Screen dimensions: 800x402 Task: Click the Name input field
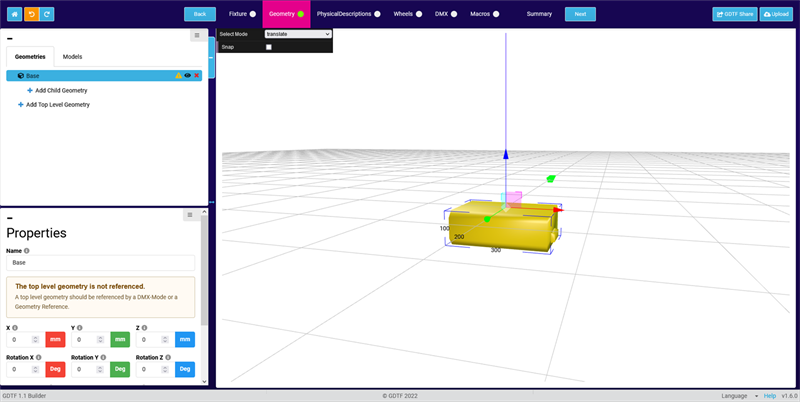pyautogui.click(x=100, y=263)
